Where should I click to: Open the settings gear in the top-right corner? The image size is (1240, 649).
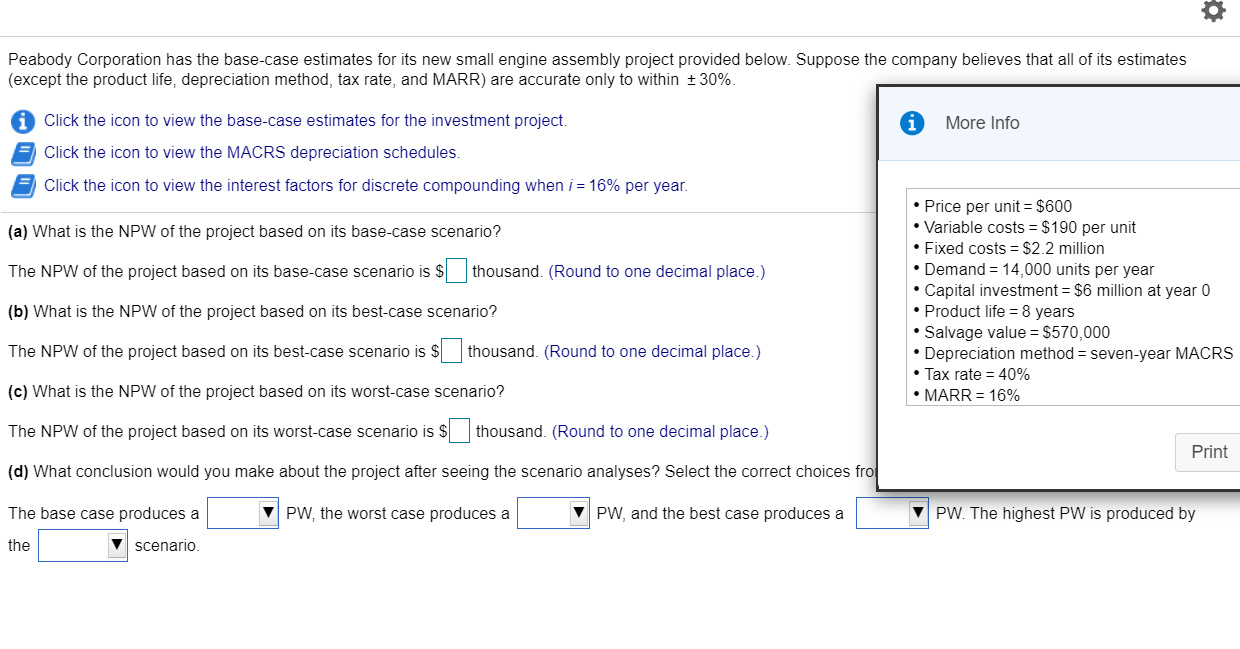coord(1213,12)
